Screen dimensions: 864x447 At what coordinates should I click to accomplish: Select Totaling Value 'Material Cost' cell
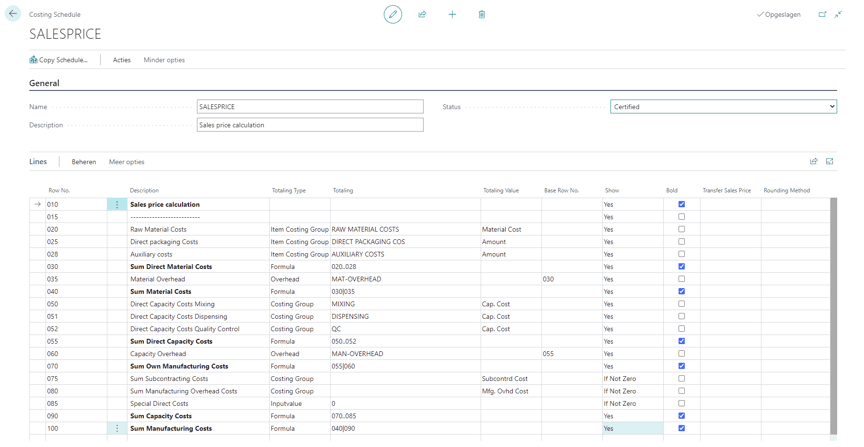coord(511,229)
